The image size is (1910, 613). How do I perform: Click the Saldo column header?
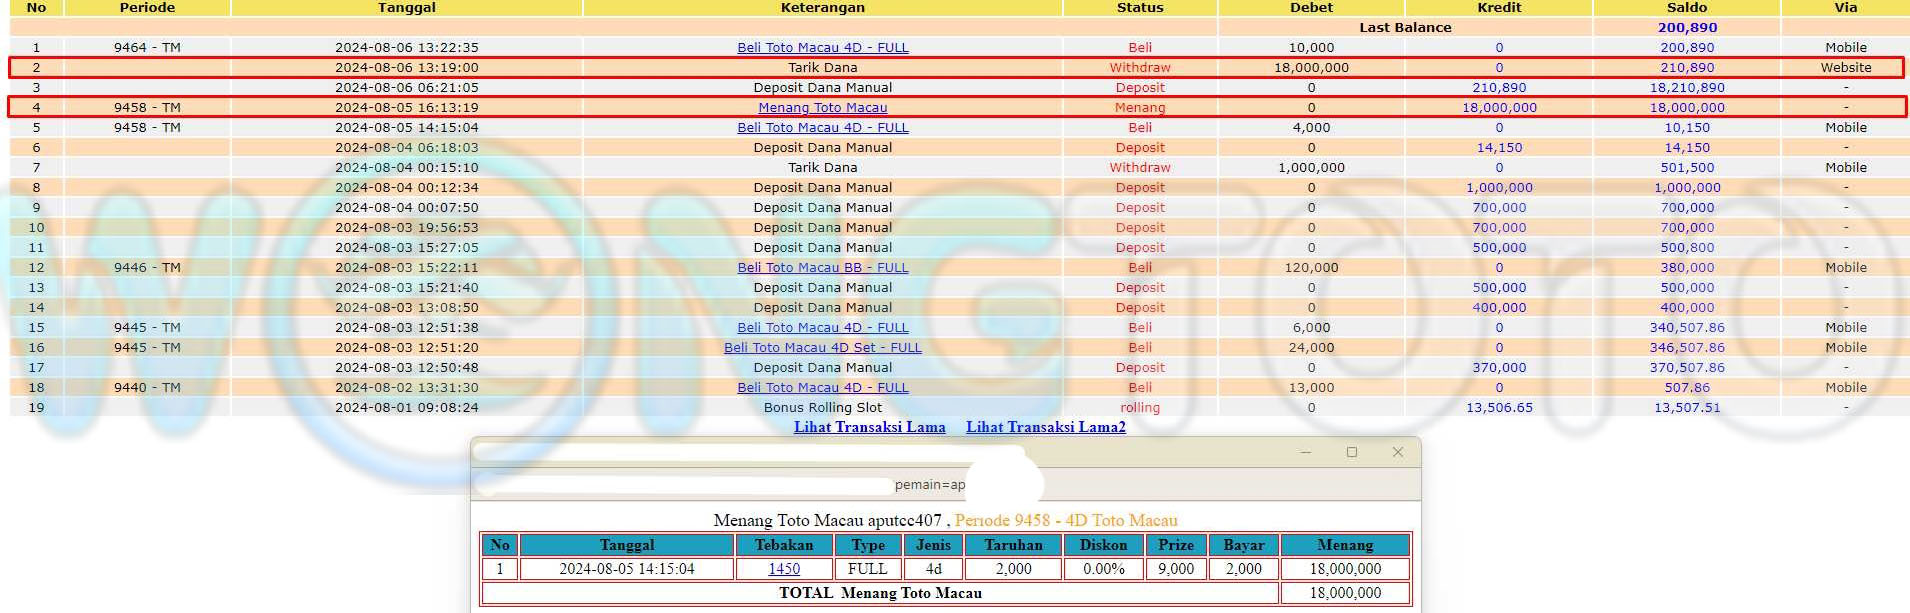pos(1686,8)
